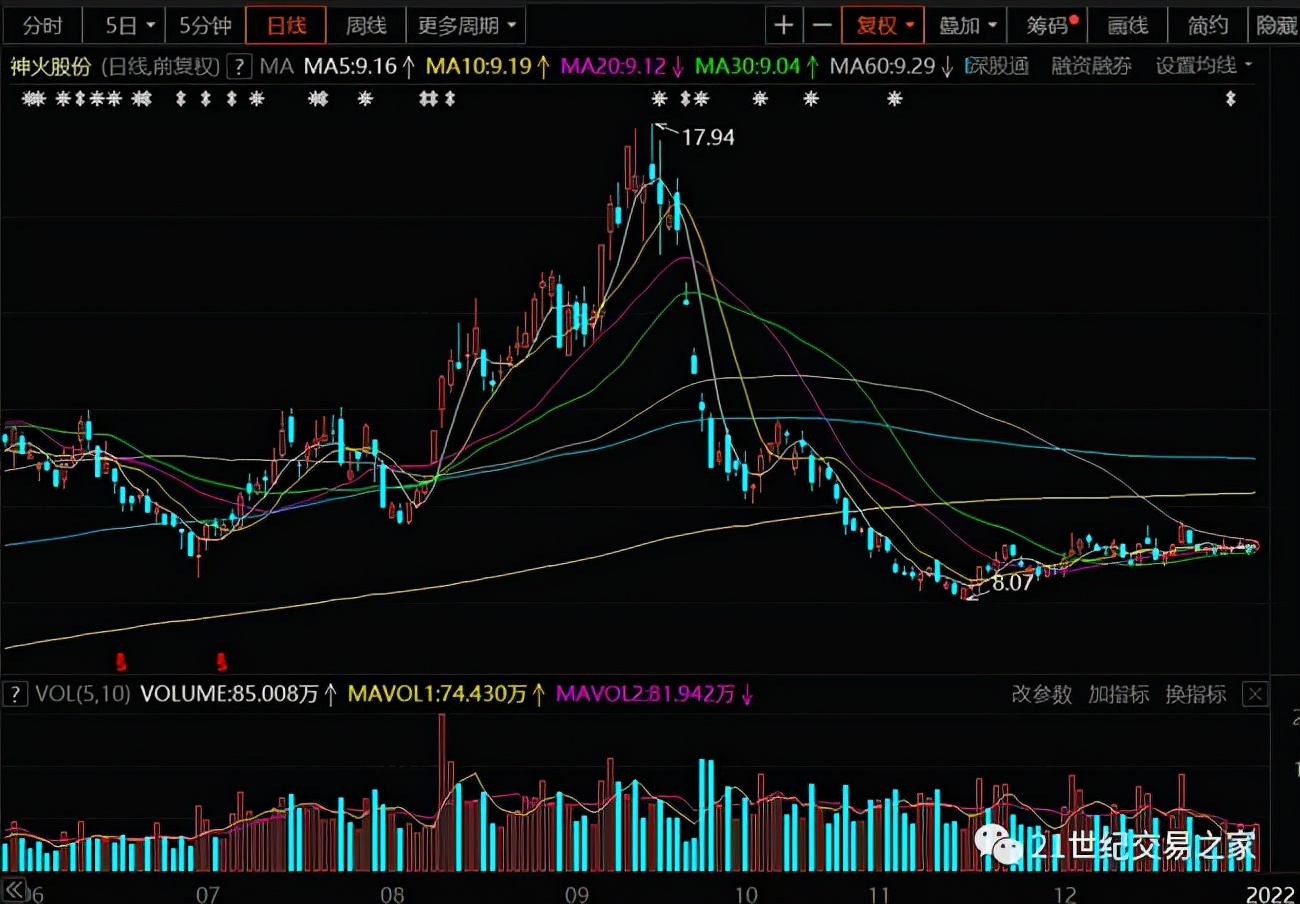Viewport: 1300px width, 904px height.
Task: Click the first red marker above volume panel
Action: point(121,660)
